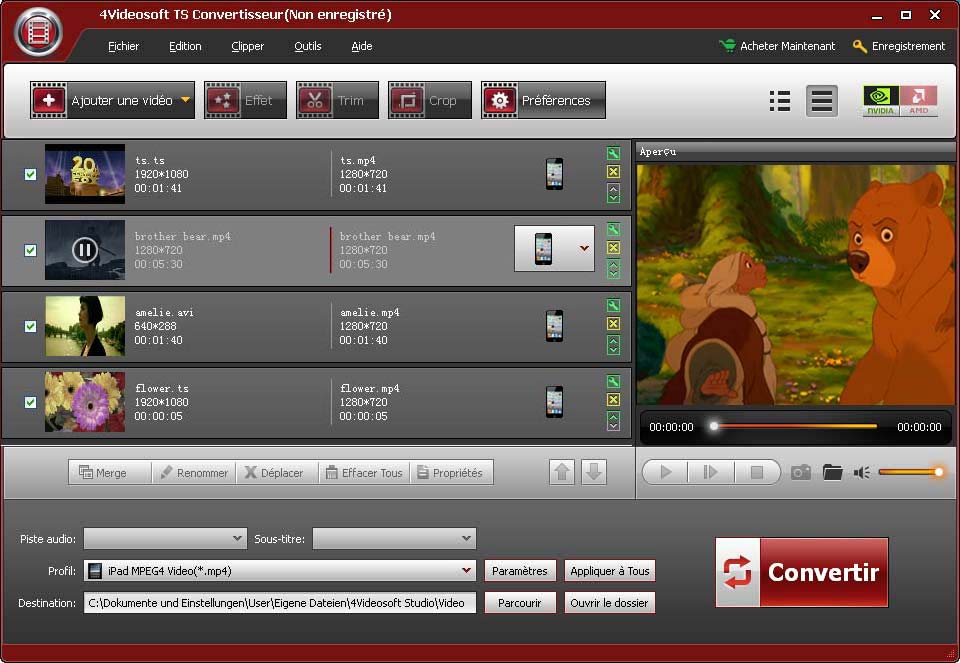Open settings wrench for ts.ts row
Image resolution: width=960 pixels, height=663 pixels.
point(613,154)
